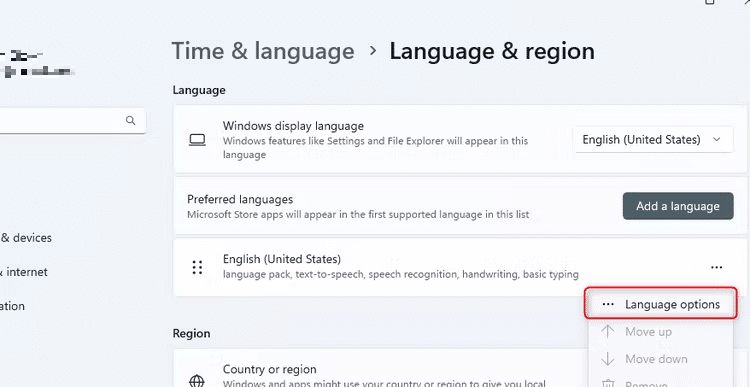Click the breadcrumb chevron after Time & language
This screenshot has height=387, width=750.
point(374,51)
